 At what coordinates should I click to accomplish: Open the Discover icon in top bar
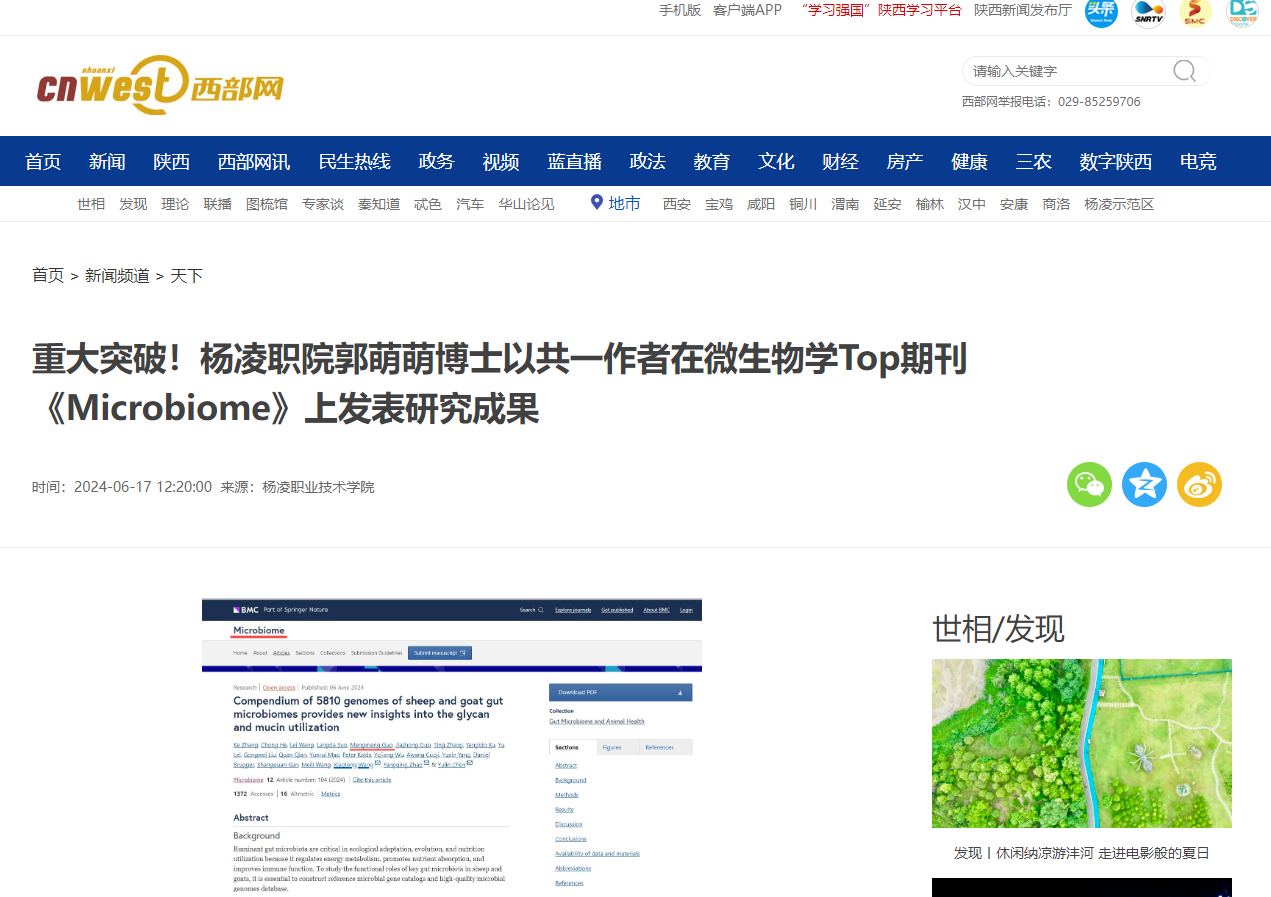(1242, 12)
